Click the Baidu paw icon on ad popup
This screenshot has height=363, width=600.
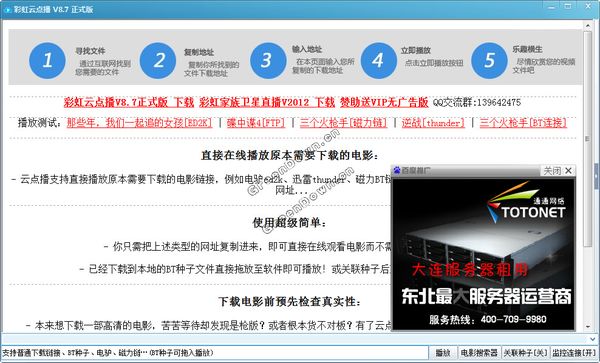pos(397,170)
